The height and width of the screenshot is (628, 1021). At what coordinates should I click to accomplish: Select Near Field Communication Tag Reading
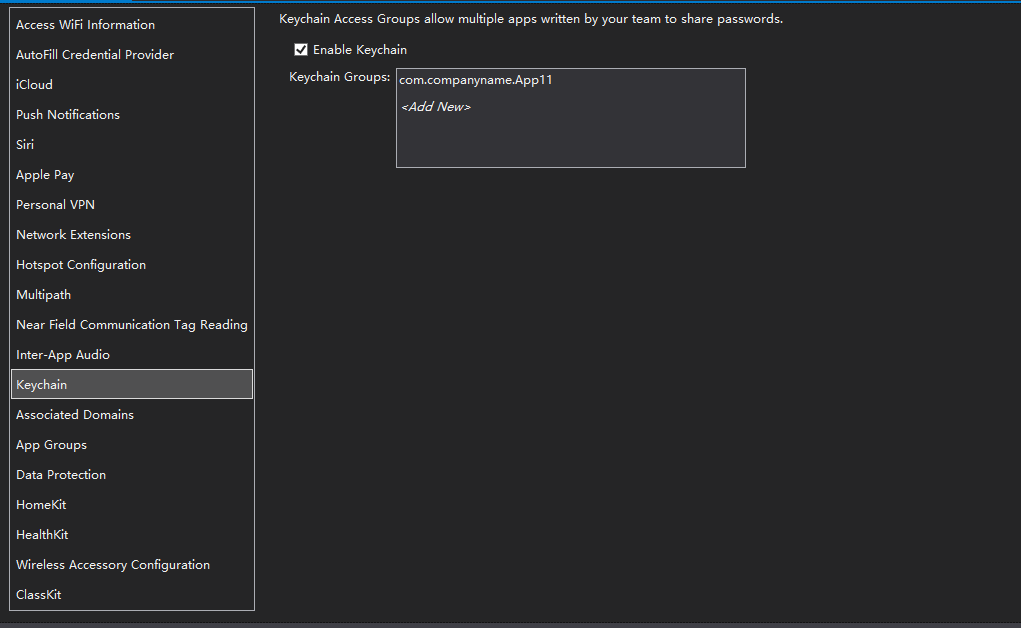(x=132, y=325)
